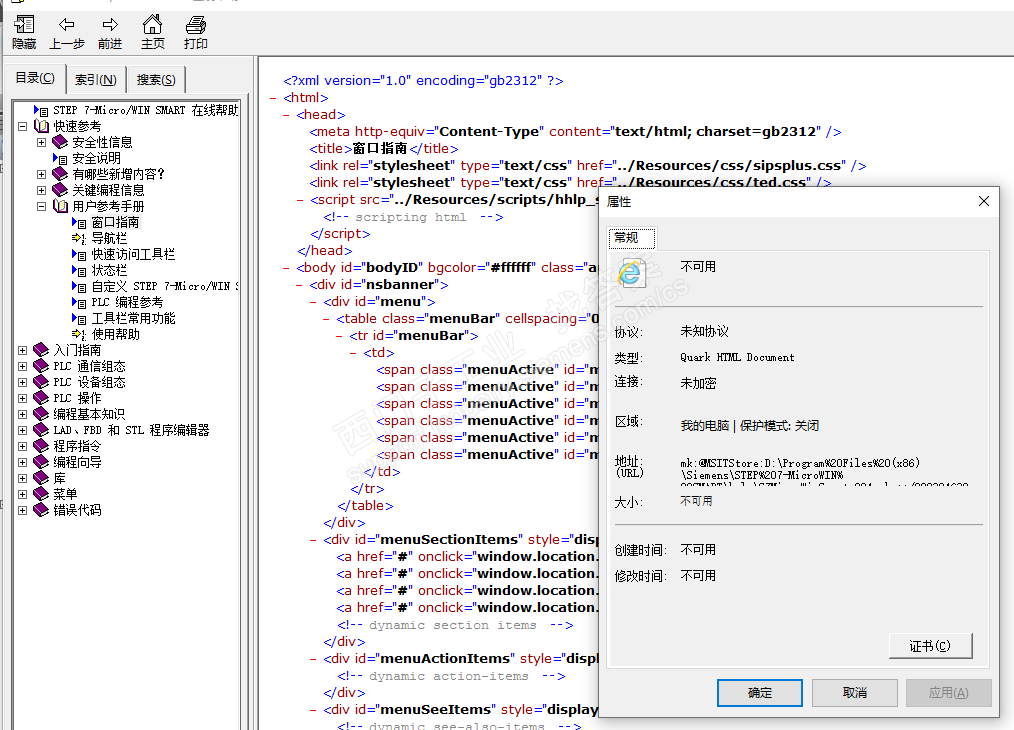The image size is (1014, 730).
Task: Close the 属性 dialog with X
Action: click(x=984, y=201)
